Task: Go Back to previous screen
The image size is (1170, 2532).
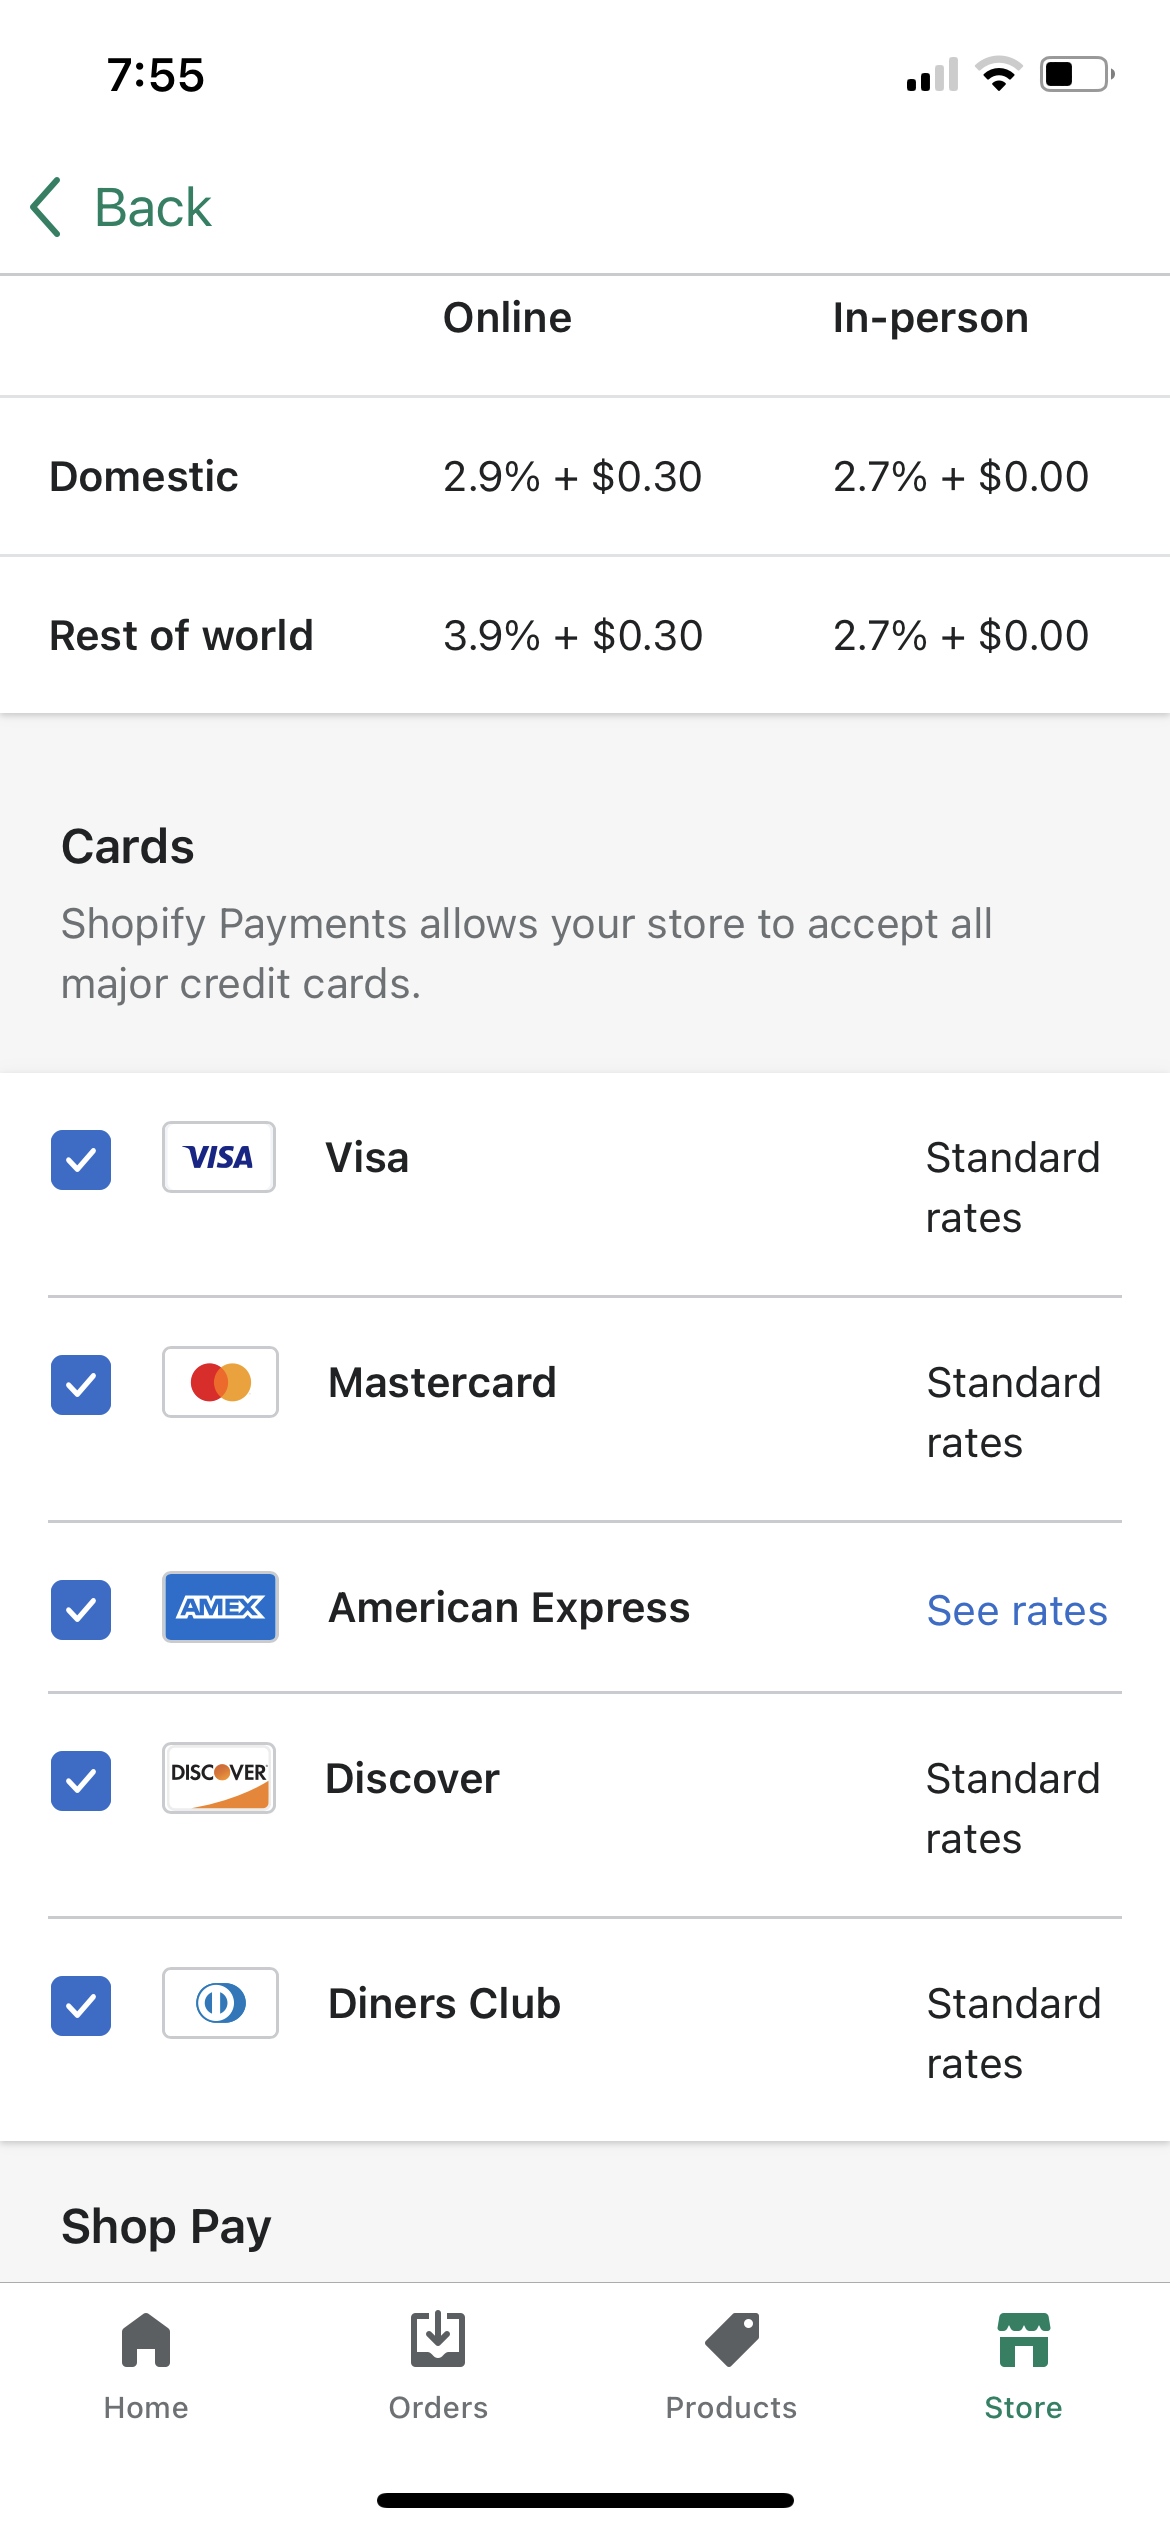Action: click(152, 208)
